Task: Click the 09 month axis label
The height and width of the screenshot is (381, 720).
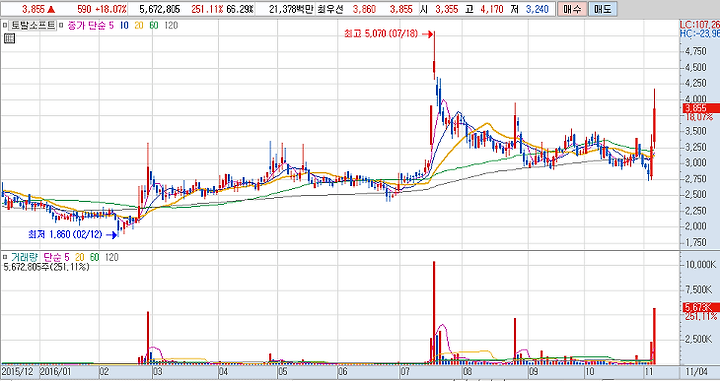Action: coord(534,371)
